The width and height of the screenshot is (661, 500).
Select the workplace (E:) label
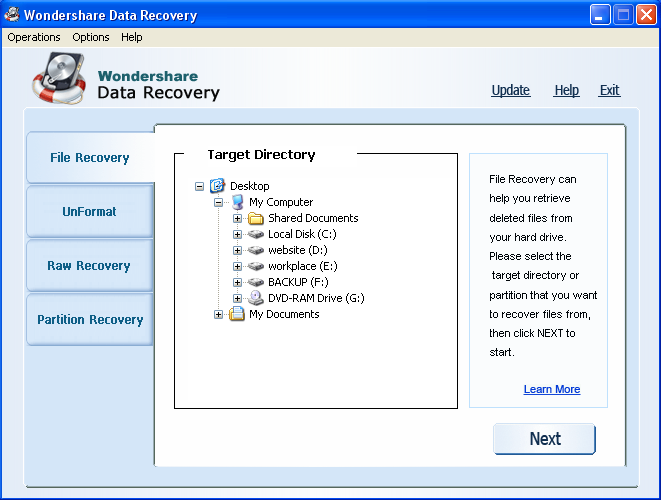click(303, 266)
